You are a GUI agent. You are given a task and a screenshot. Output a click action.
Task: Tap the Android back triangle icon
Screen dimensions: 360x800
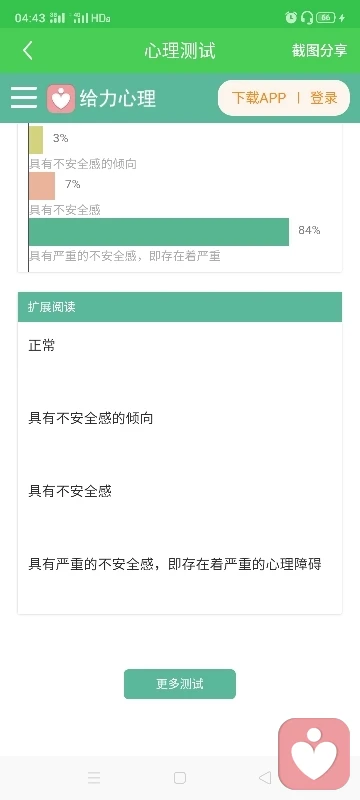(265, 778)
